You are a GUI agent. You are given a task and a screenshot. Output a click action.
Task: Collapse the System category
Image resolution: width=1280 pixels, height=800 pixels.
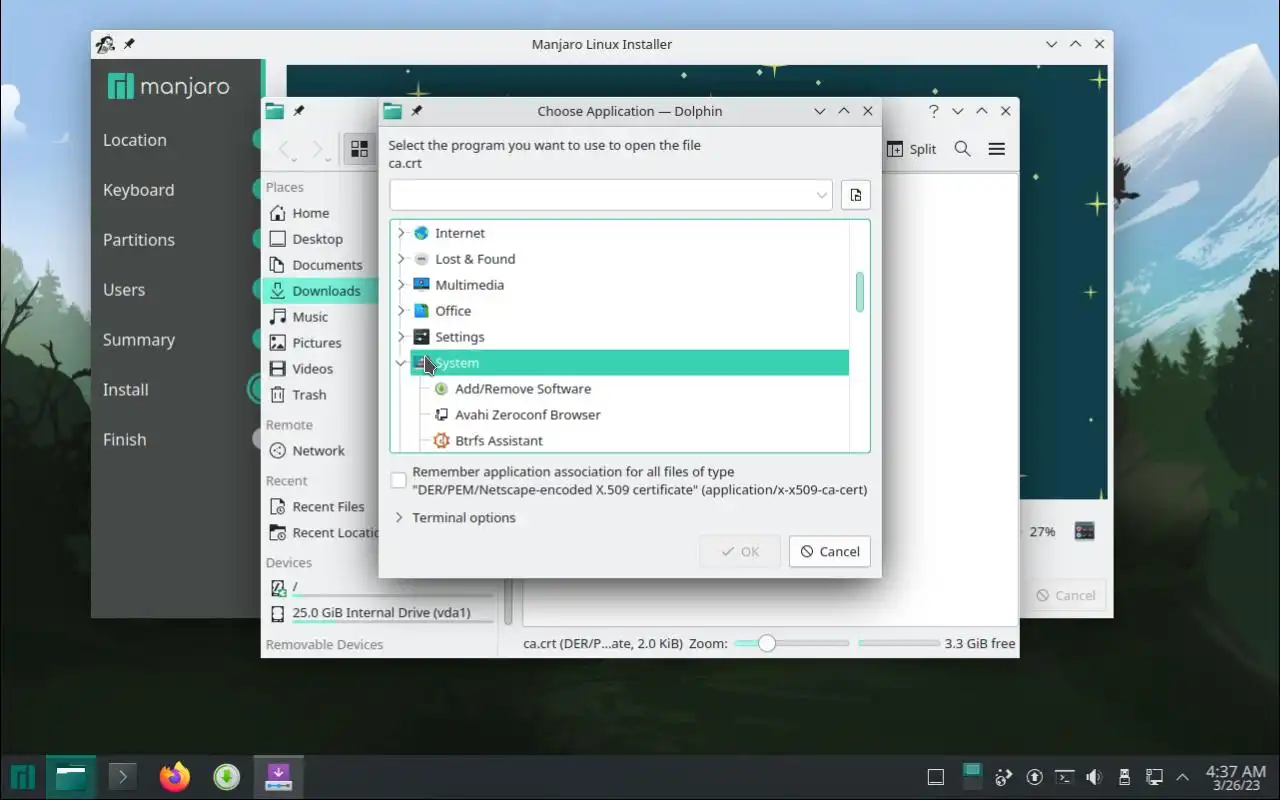tap(402, 363)
